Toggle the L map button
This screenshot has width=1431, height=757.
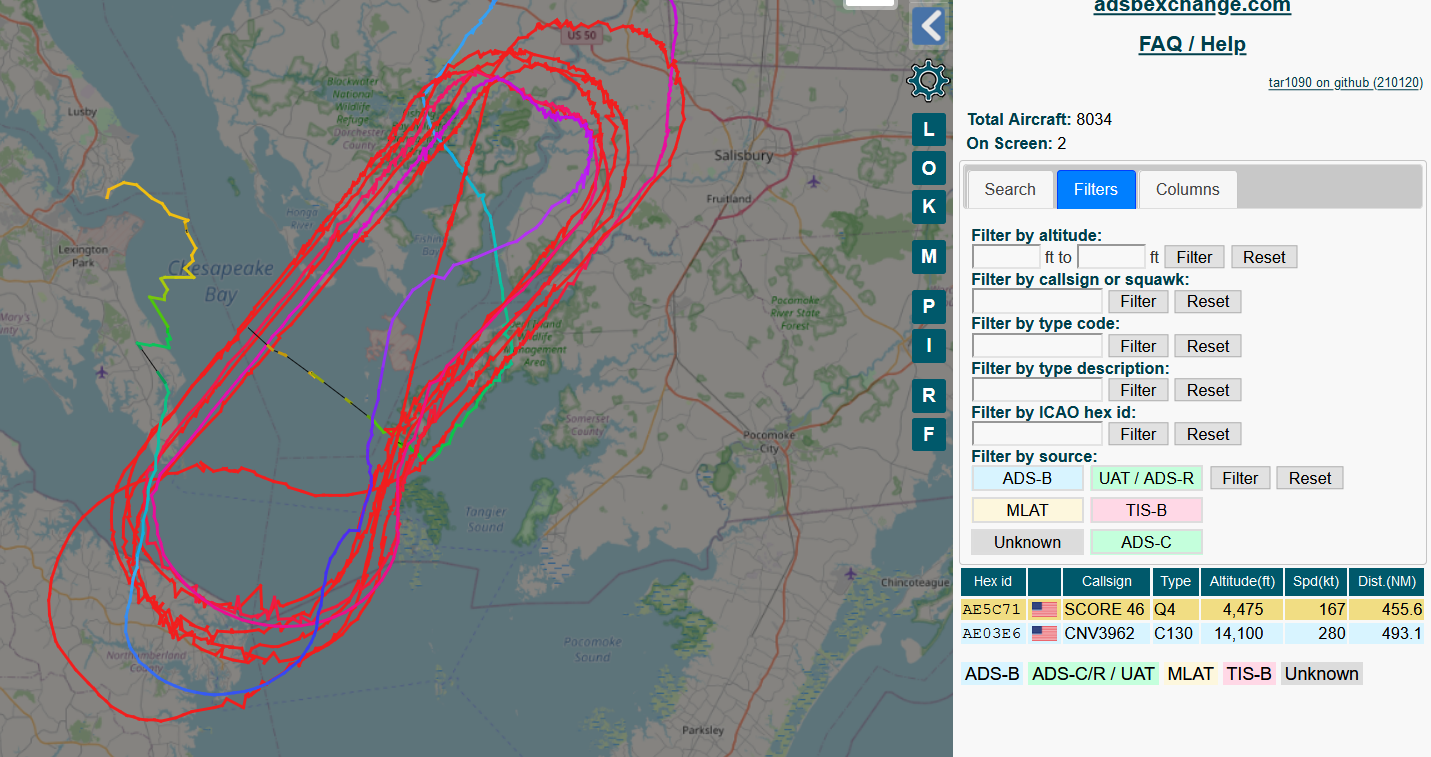tap(929, 130)
